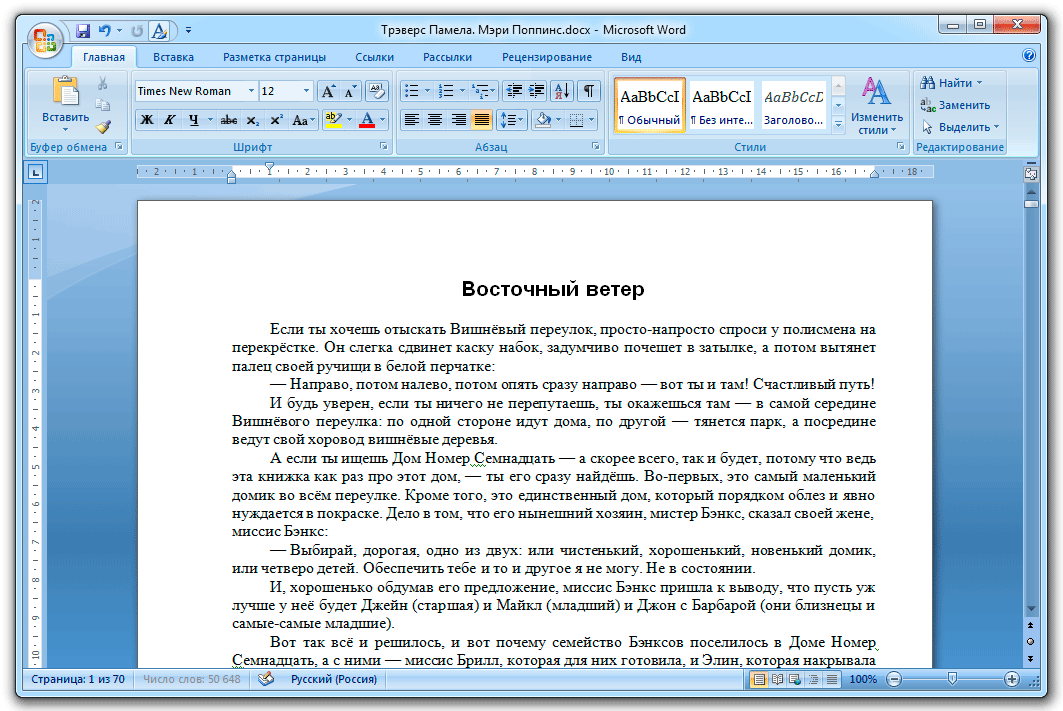1063x711 pixels.
Task: Apply red font color
Action: click(x=367, y=121)
